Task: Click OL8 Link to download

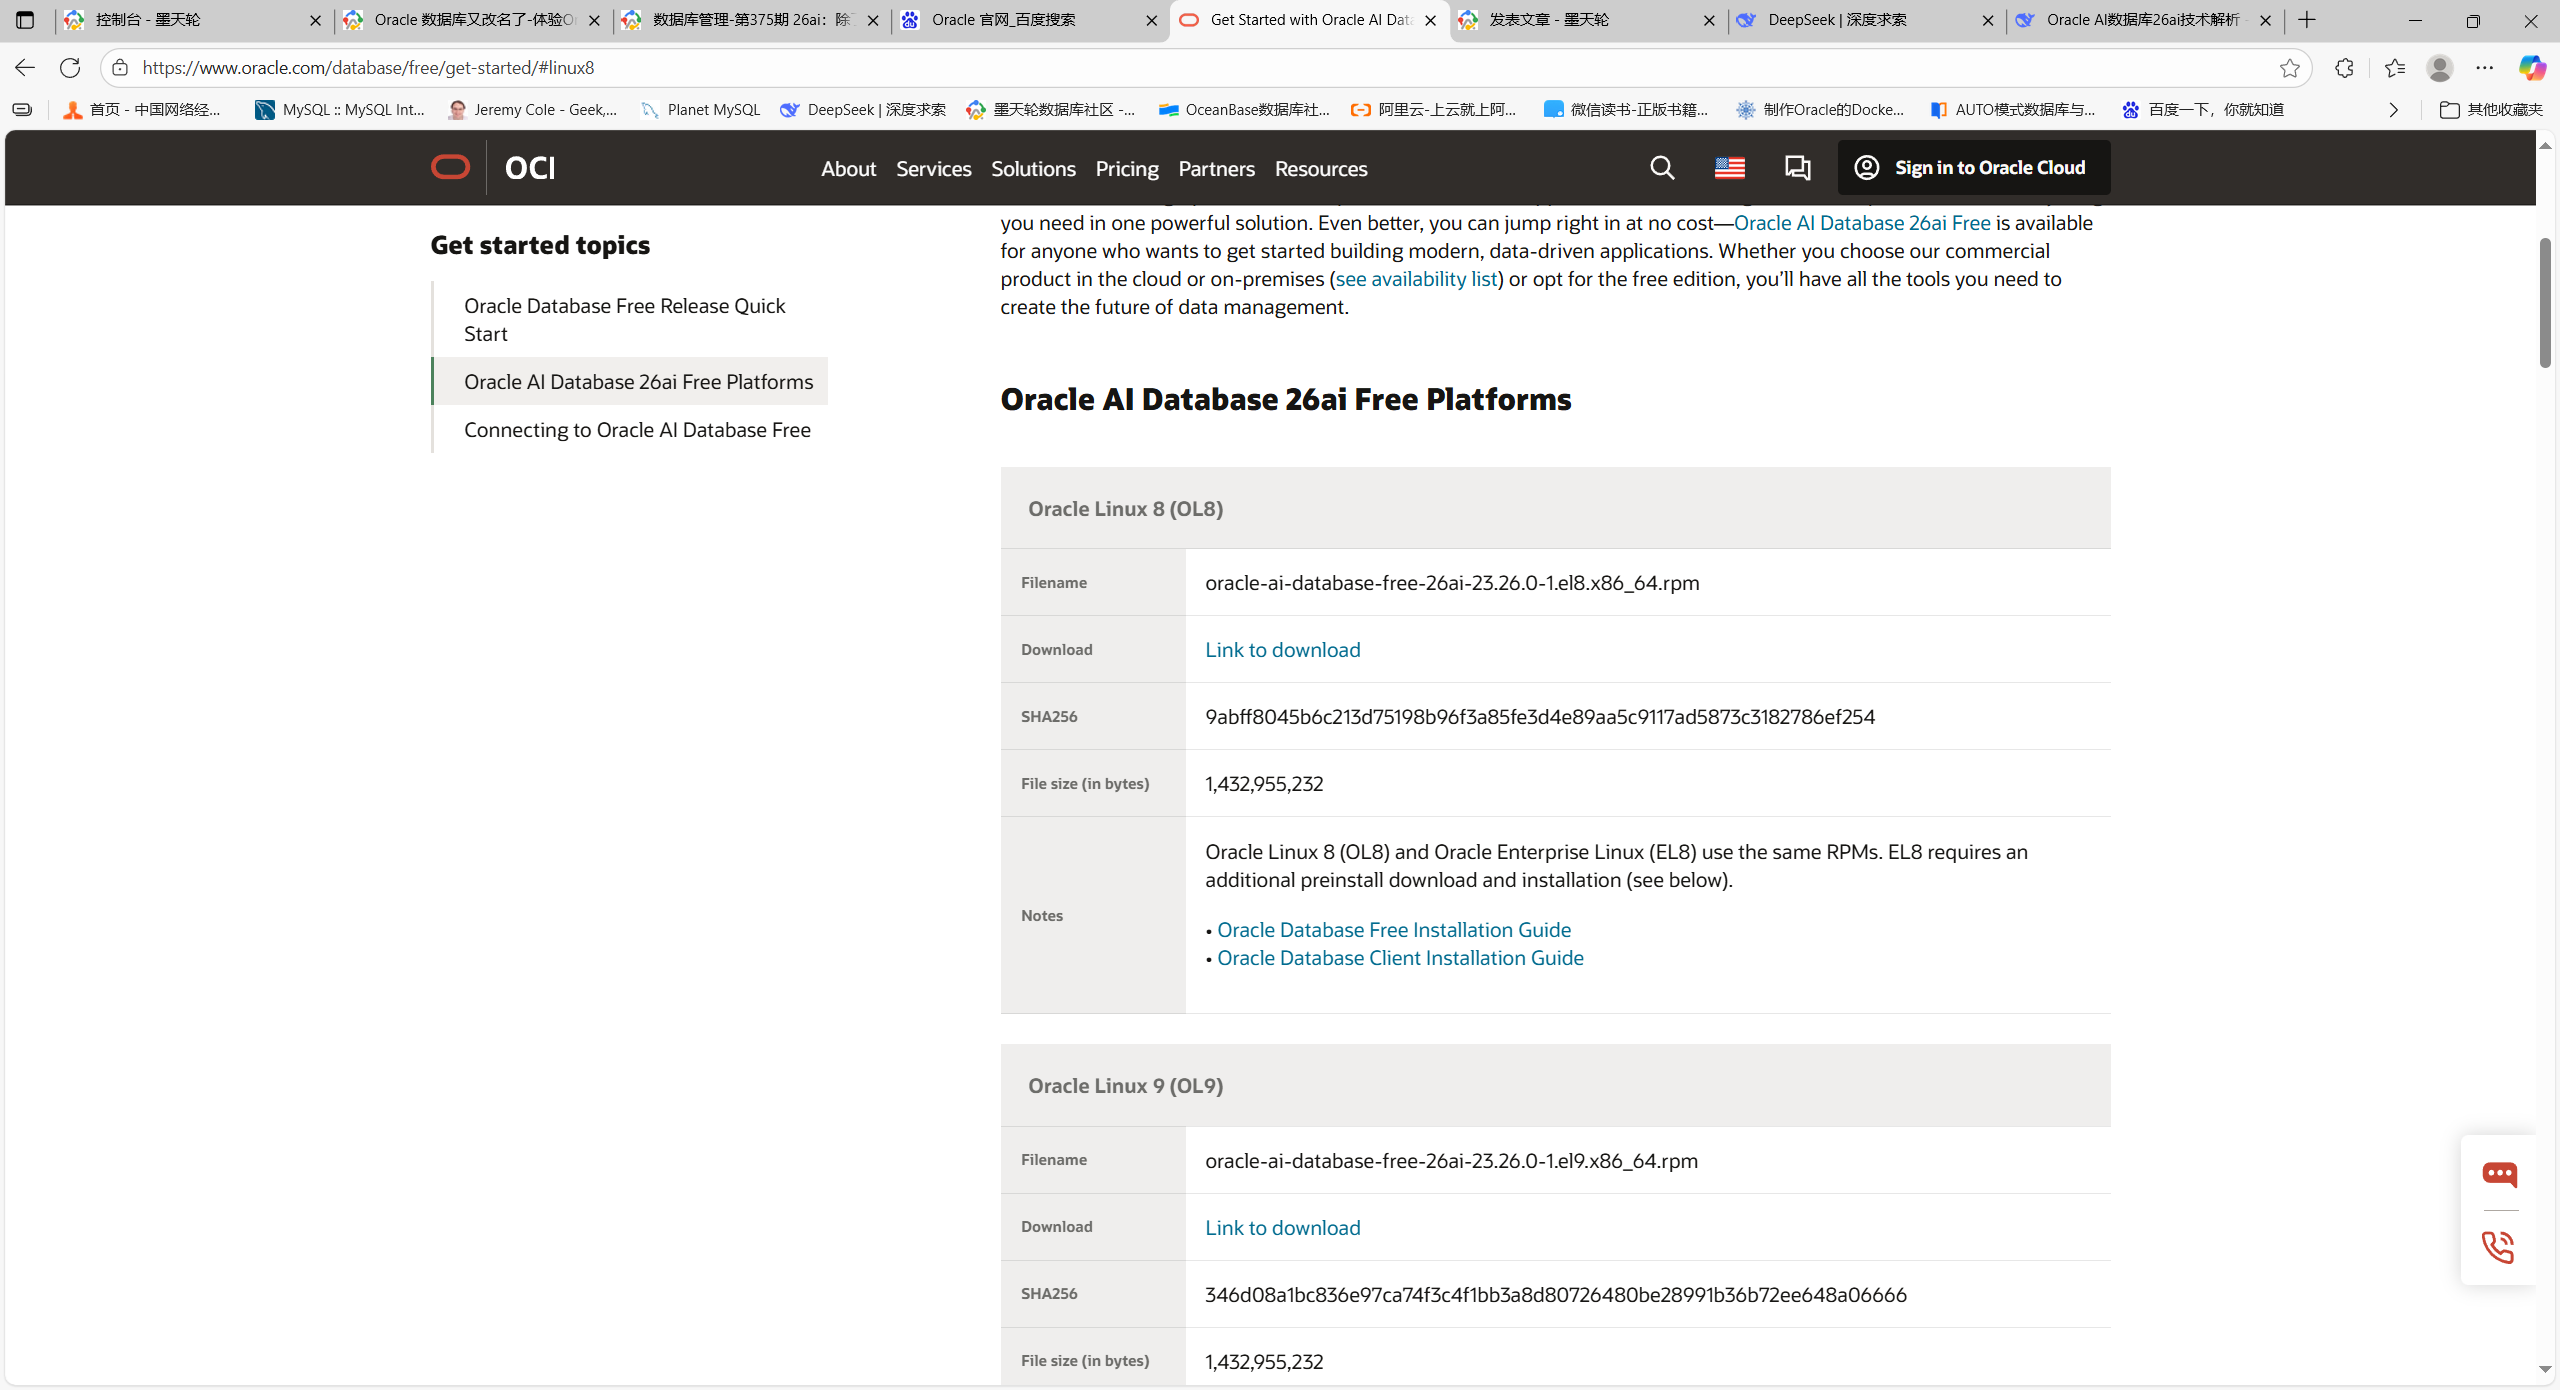Action: [1282, 650]
